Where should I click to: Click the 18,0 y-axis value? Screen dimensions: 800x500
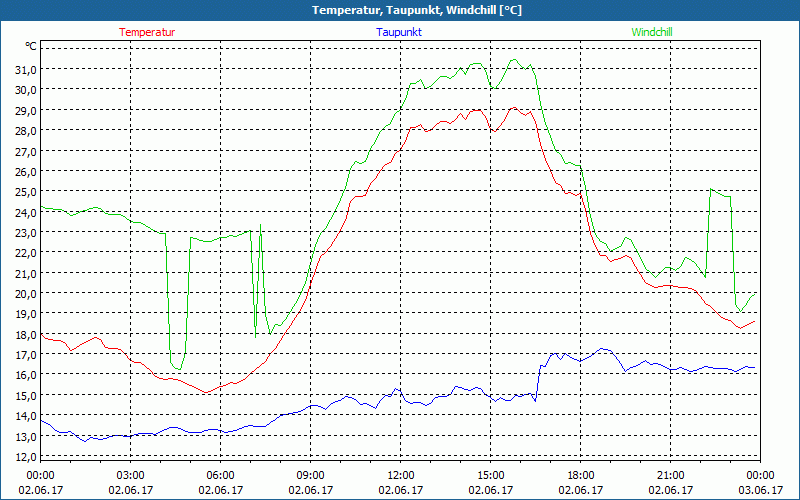[x=26, y=335]
